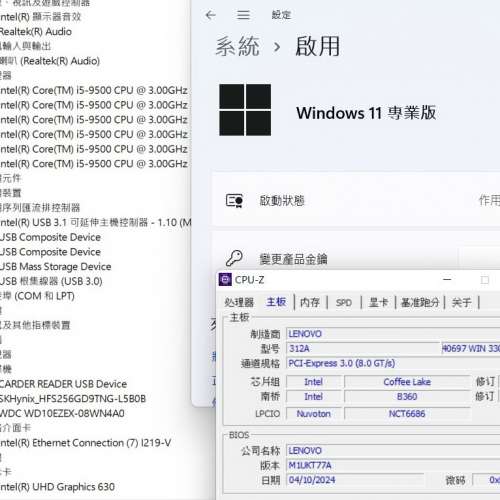Click the Coffee Lake chipset value
Image resolution: width=500 pixels, height=500 pixels.
tap(407, 382)
